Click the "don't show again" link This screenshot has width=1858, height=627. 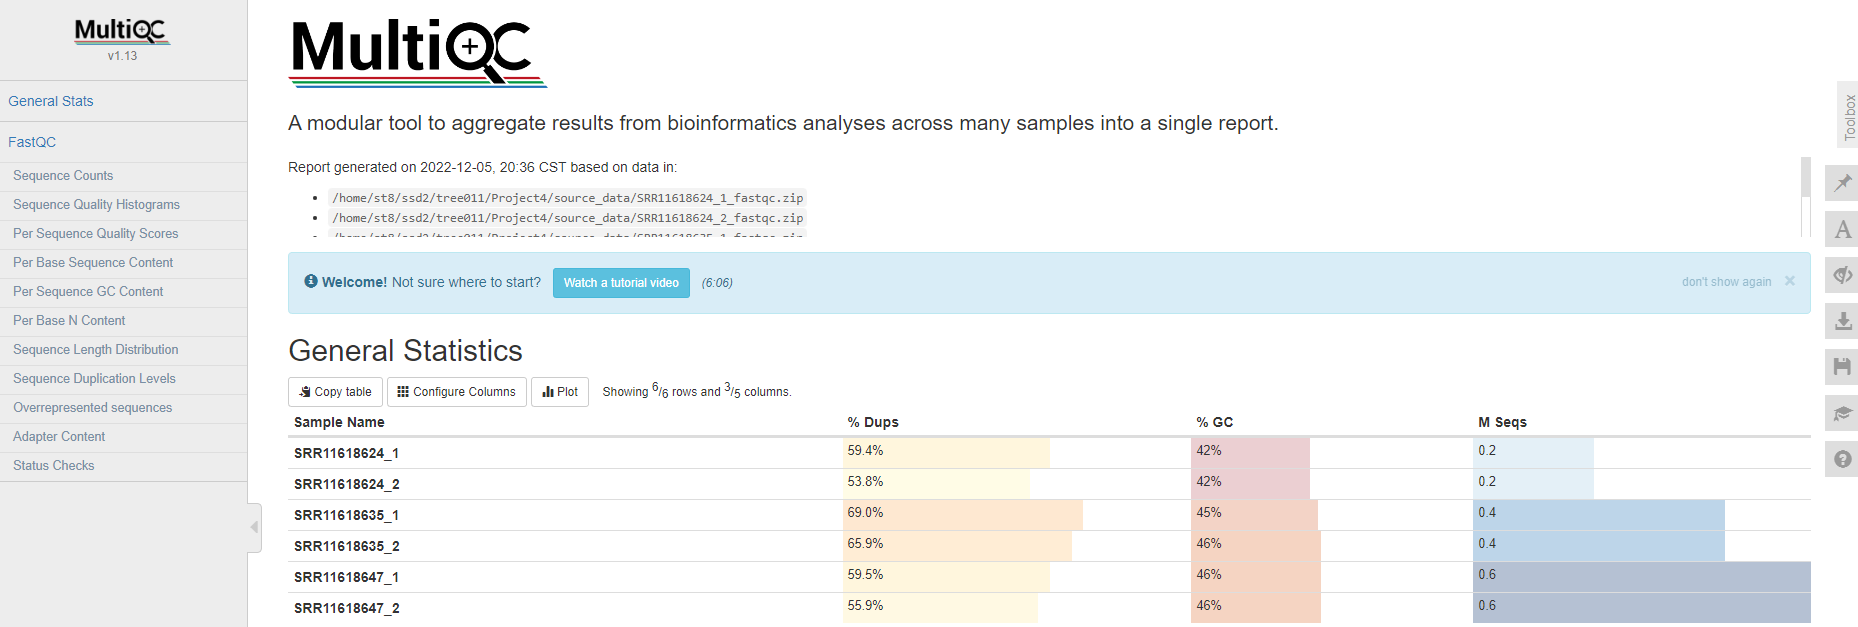point(1726,282)
